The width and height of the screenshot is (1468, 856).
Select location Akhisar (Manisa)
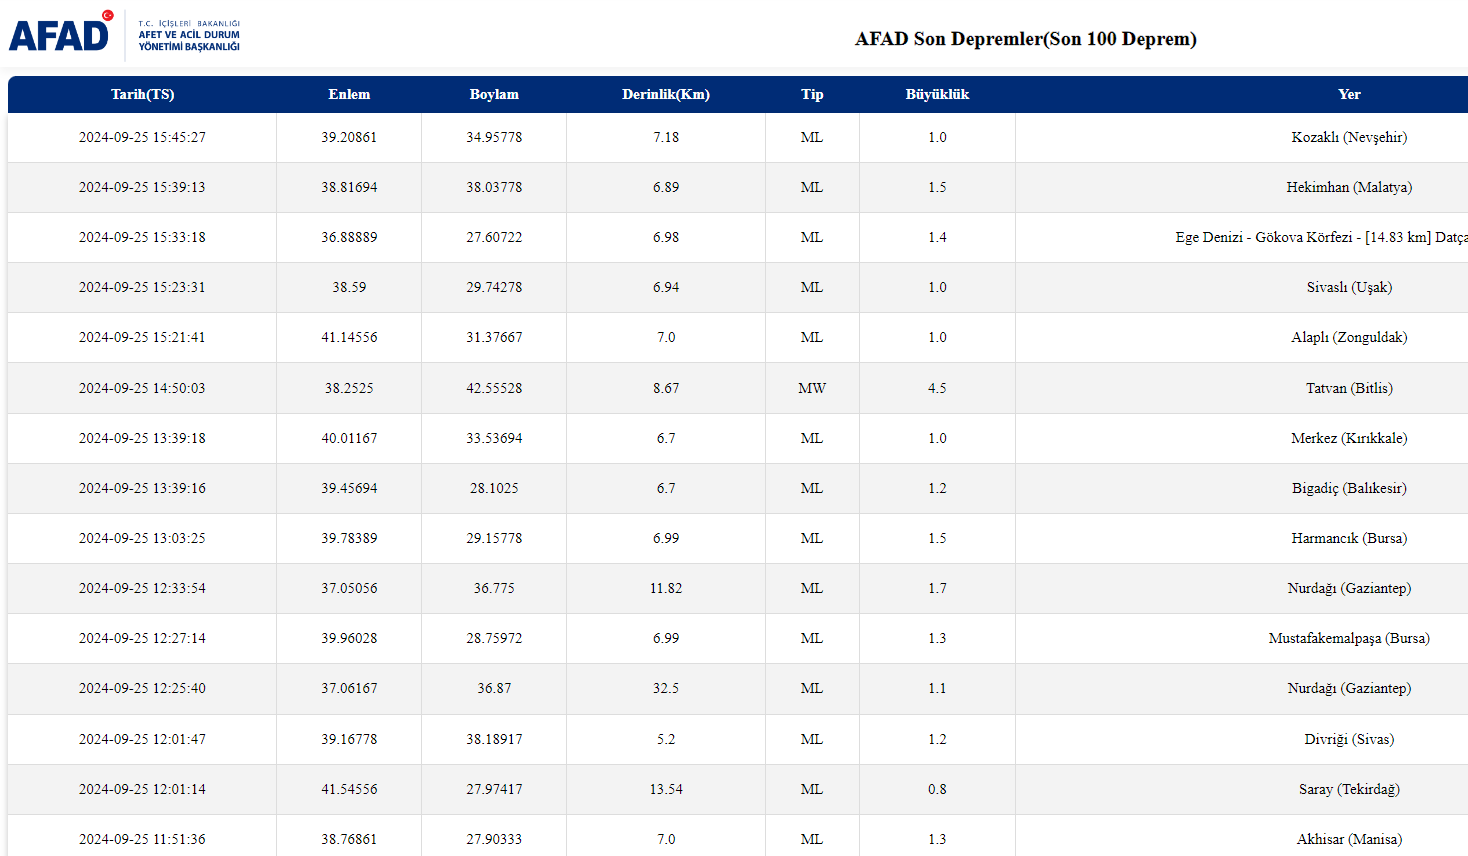click(1349, 839)
